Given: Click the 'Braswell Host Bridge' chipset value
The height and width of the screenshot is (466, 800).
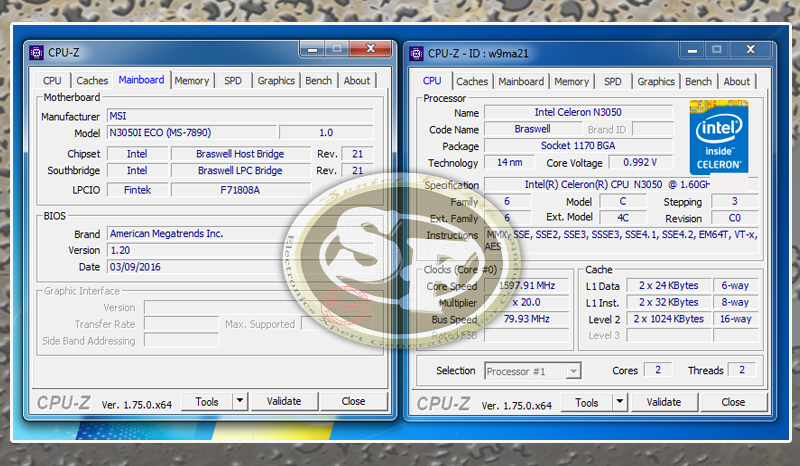Looking at the screenshot, I should pos(240,154).
